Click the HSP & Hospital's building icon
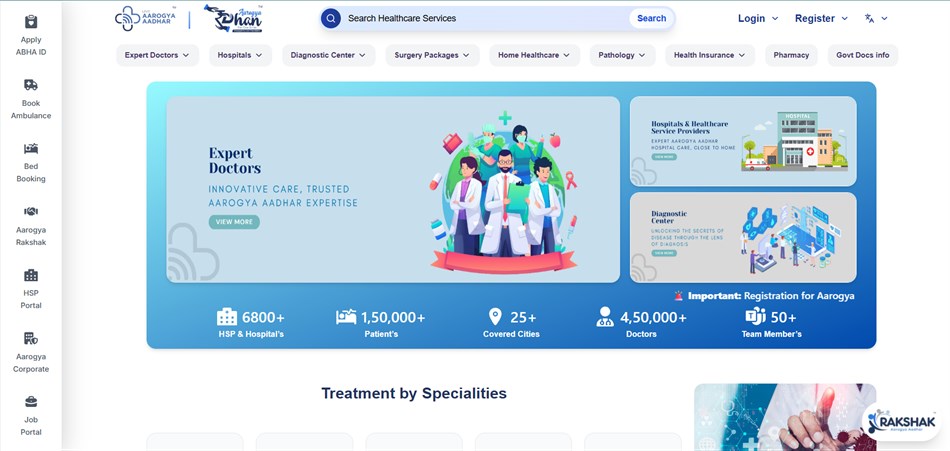Viewport: 950px width, 451px height. pyautogui.click(x=227, y=317)
